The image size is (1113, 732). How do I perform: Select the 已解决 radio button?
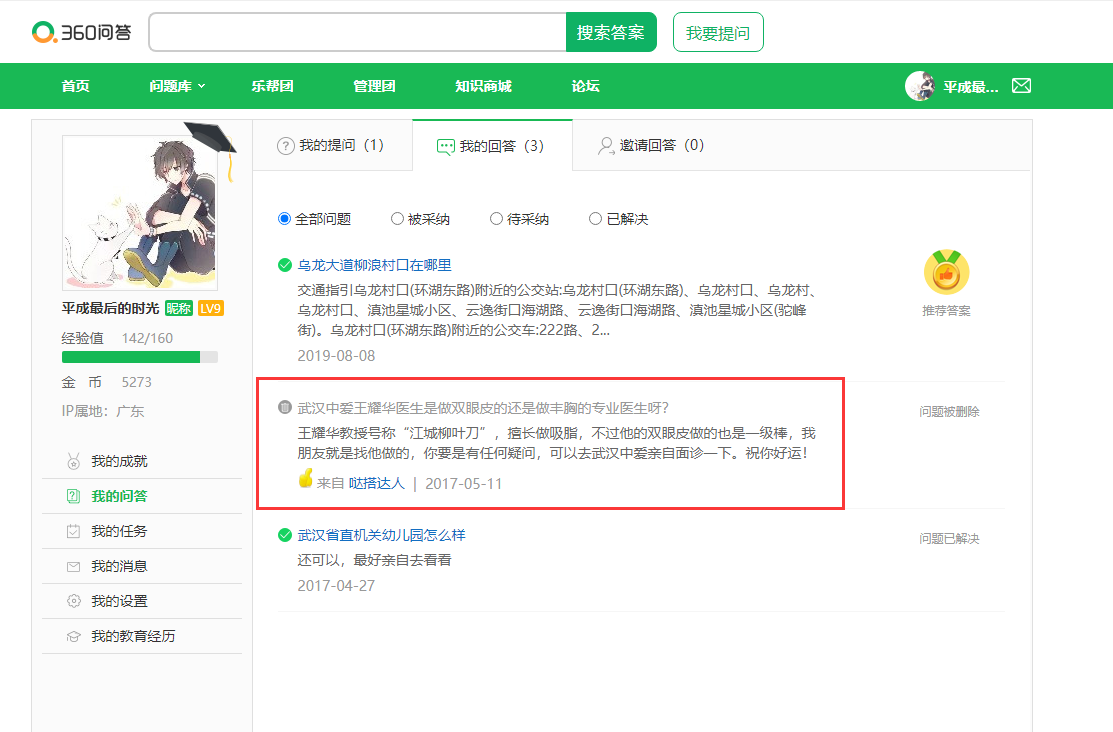pyautogui.click(x=596, y=219)
